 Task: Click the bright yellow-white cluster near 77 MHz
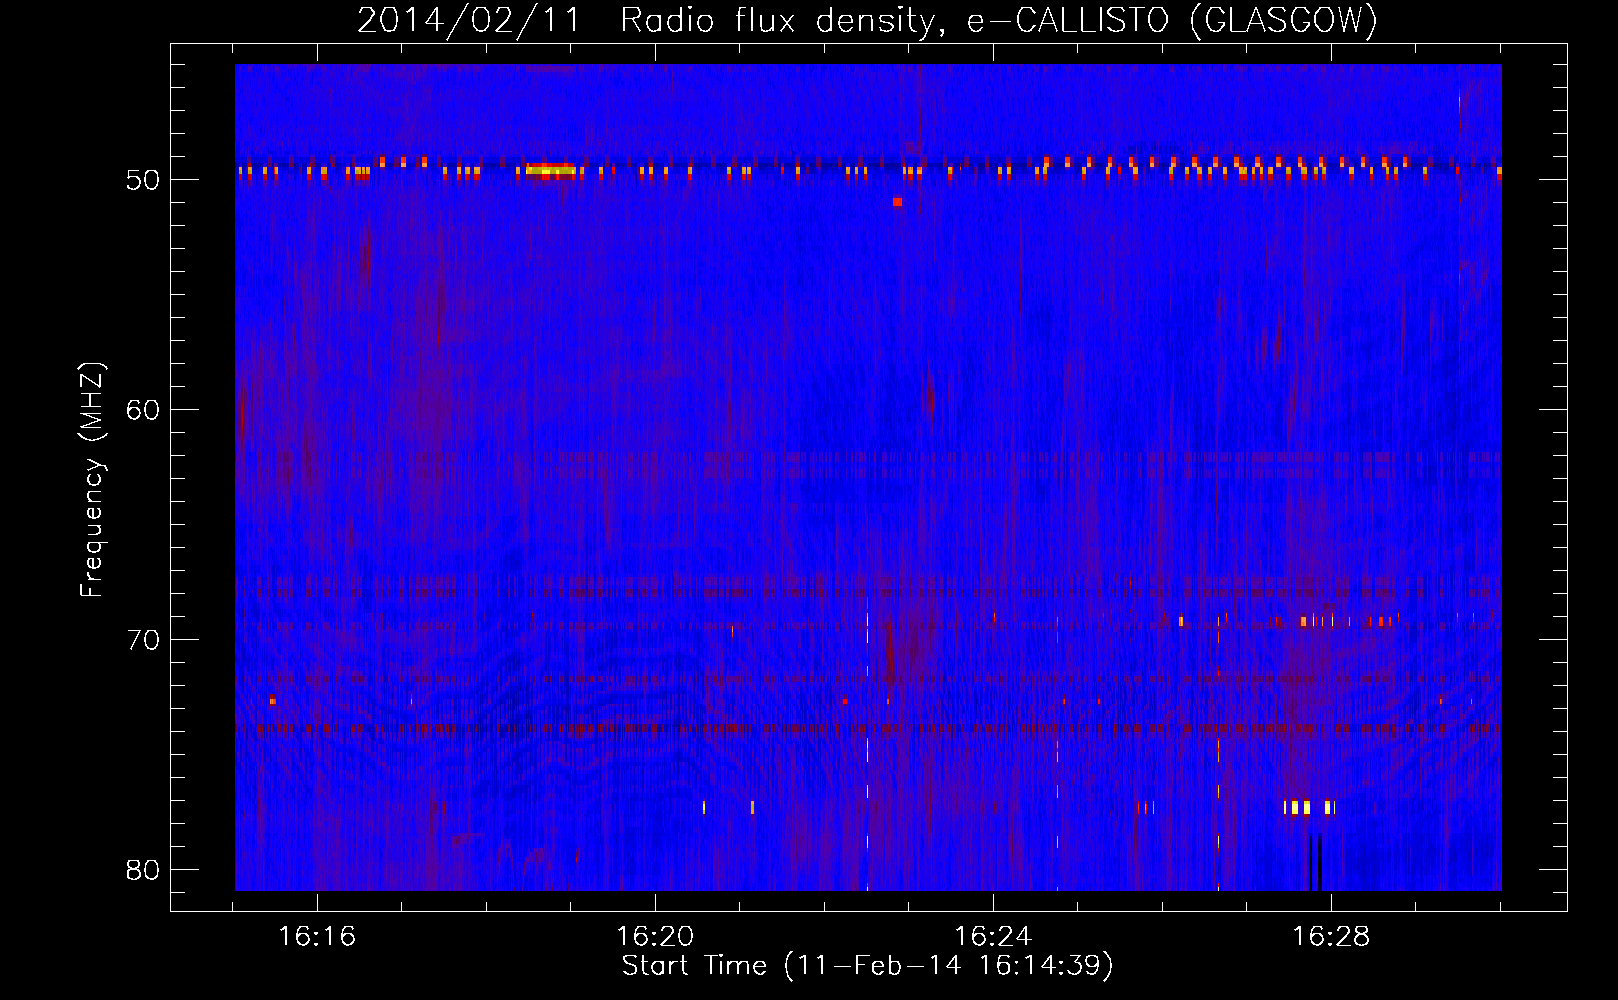pyautogui.click(x=1309, y=807)
